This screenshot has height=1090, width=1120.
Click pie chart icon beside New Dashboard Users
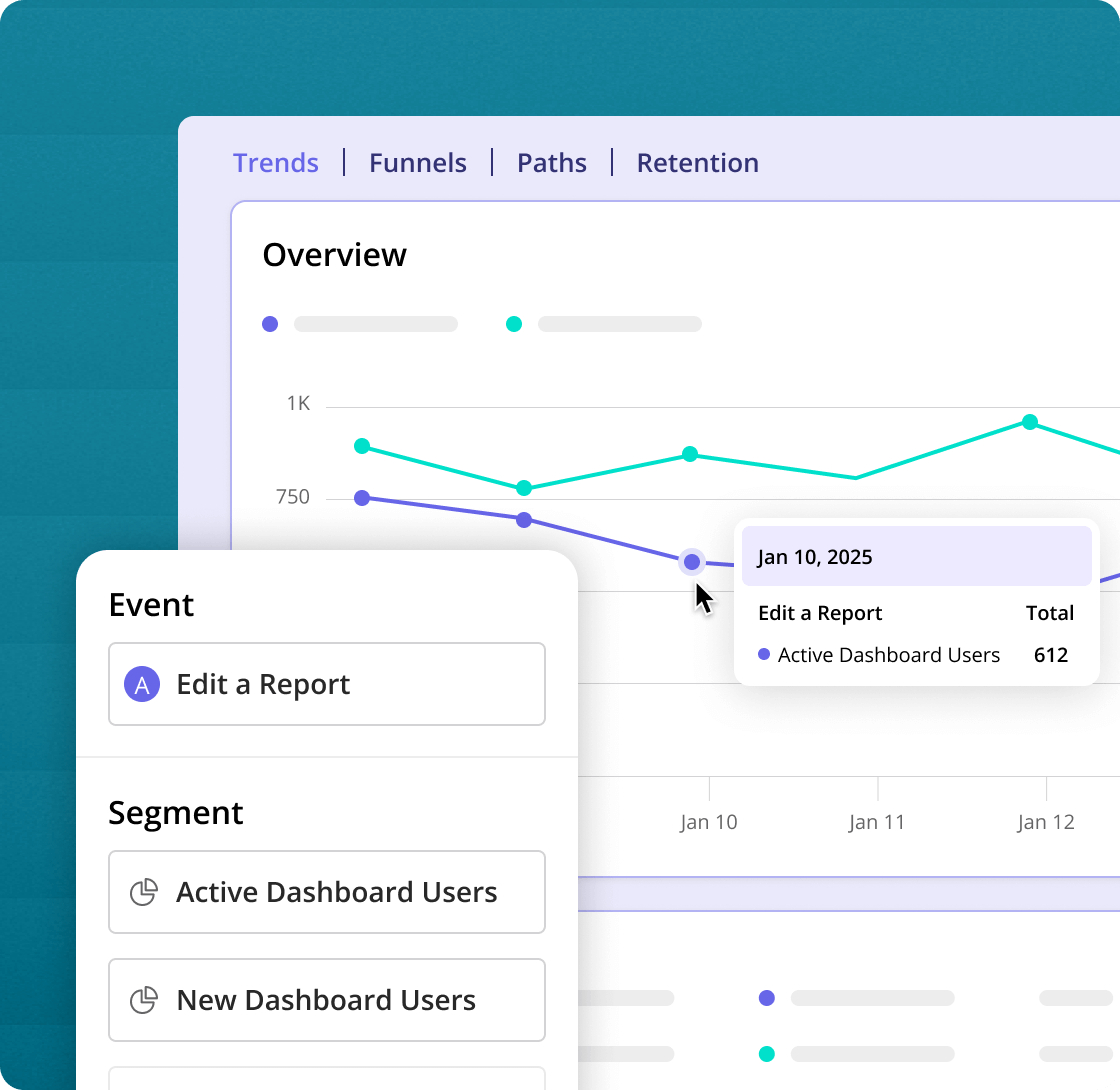[x=144, y=1000]
